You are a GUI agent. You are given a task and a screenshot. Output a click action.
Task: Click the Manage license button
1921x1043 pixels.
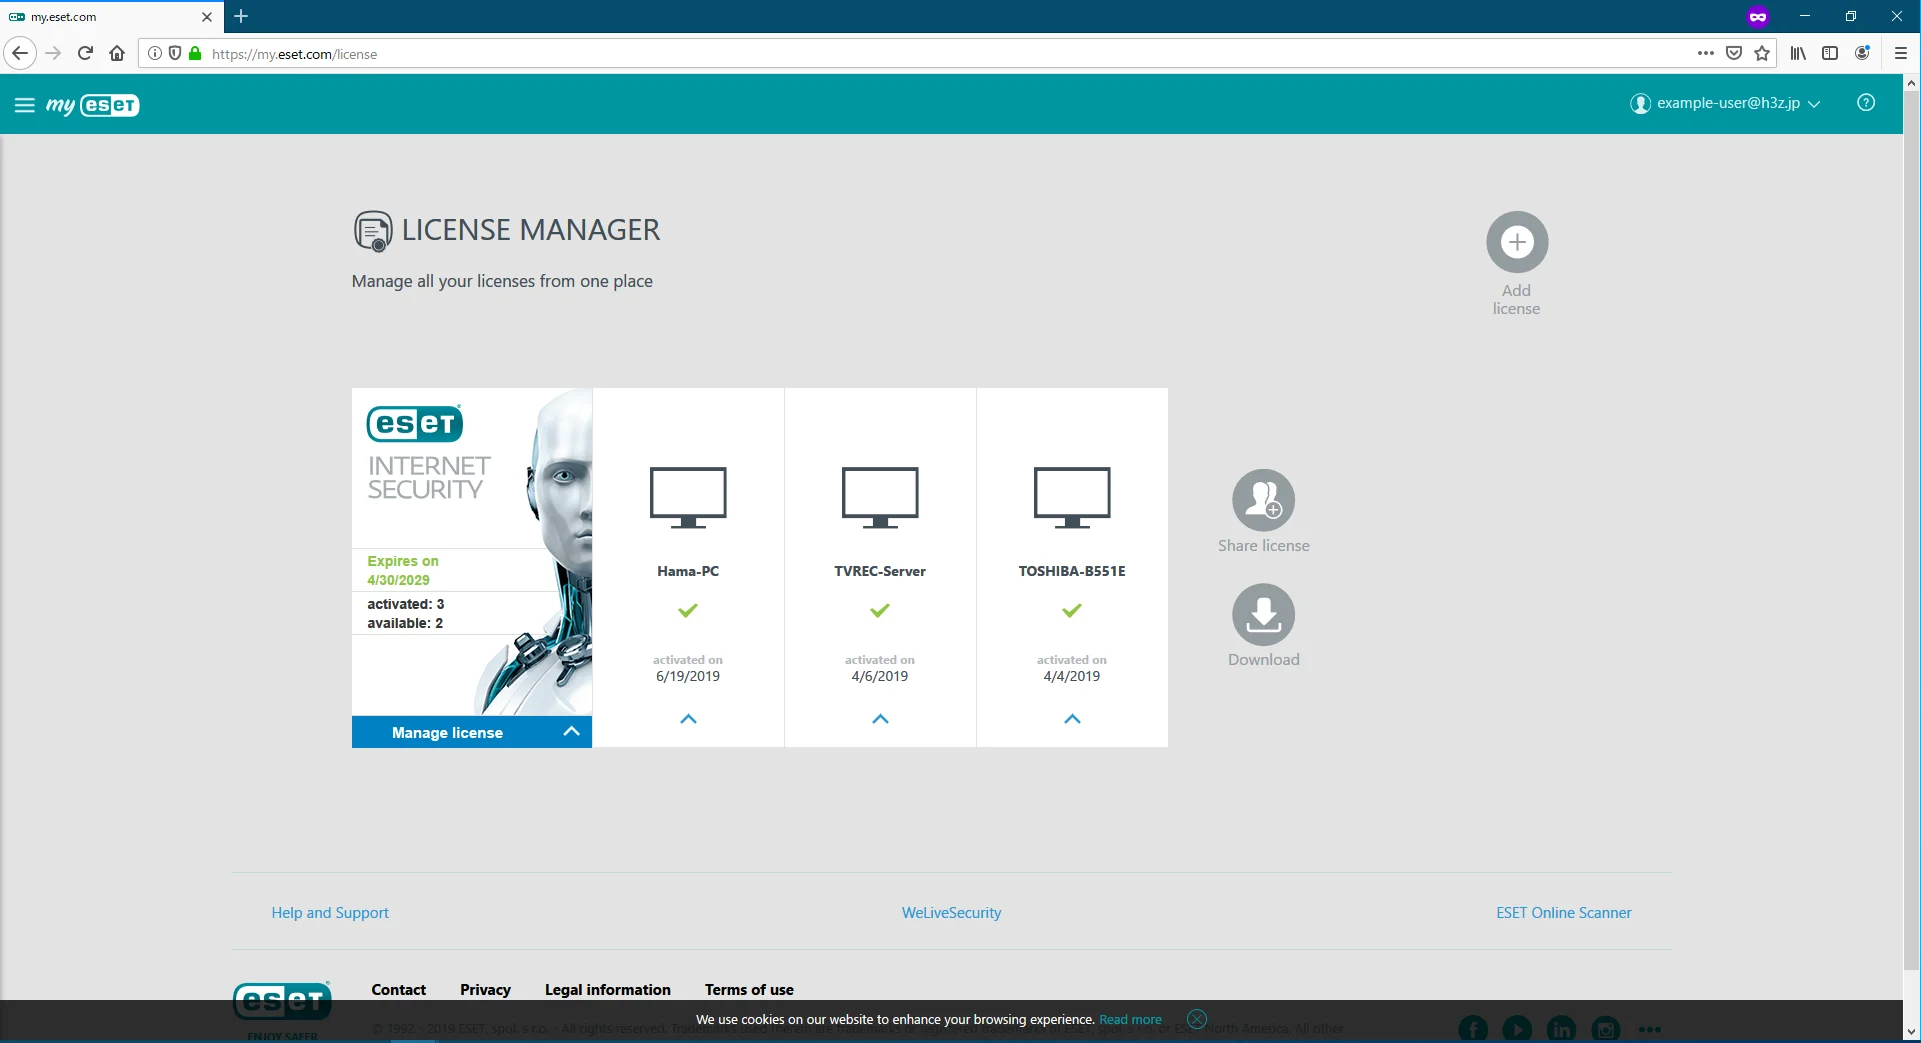coord(471,732)
